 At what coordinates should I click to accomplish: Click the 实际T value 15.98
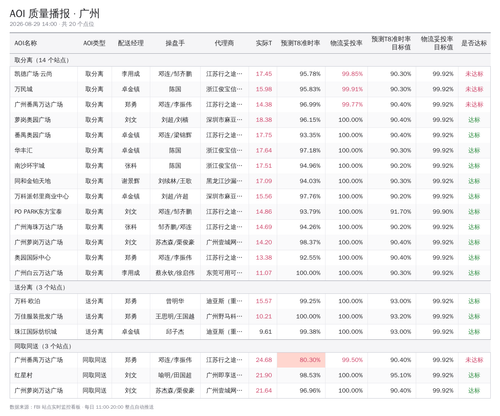point(264,89)
